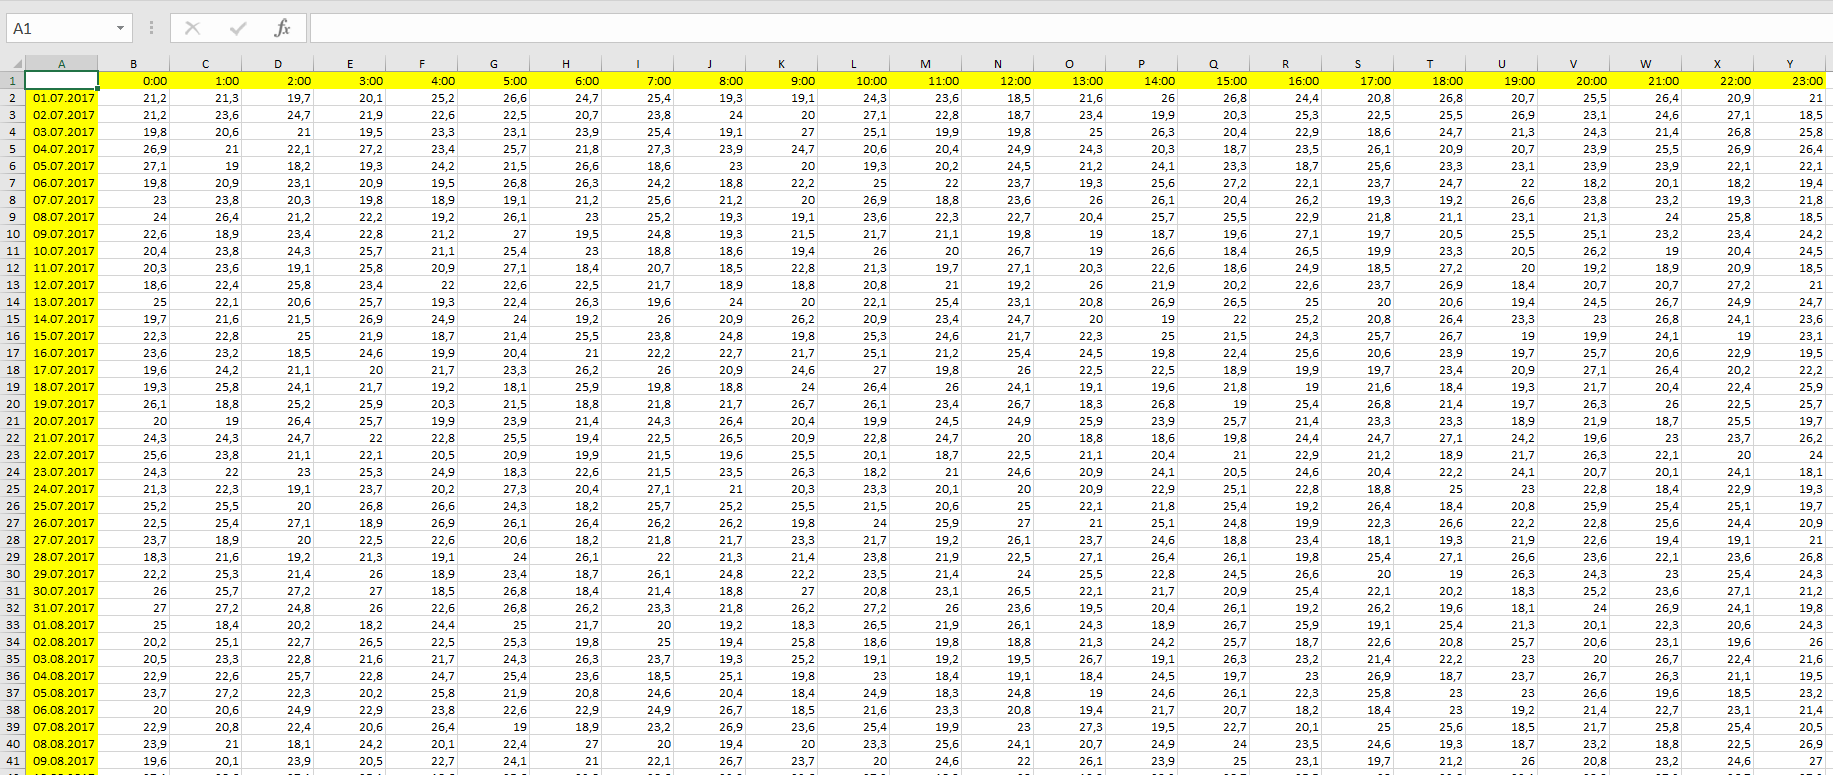This screenshot has height=775, width=1833.
Task: Click the Cancel X icon in formula bar
Action: pyautogui.click(x=193, y=28)
